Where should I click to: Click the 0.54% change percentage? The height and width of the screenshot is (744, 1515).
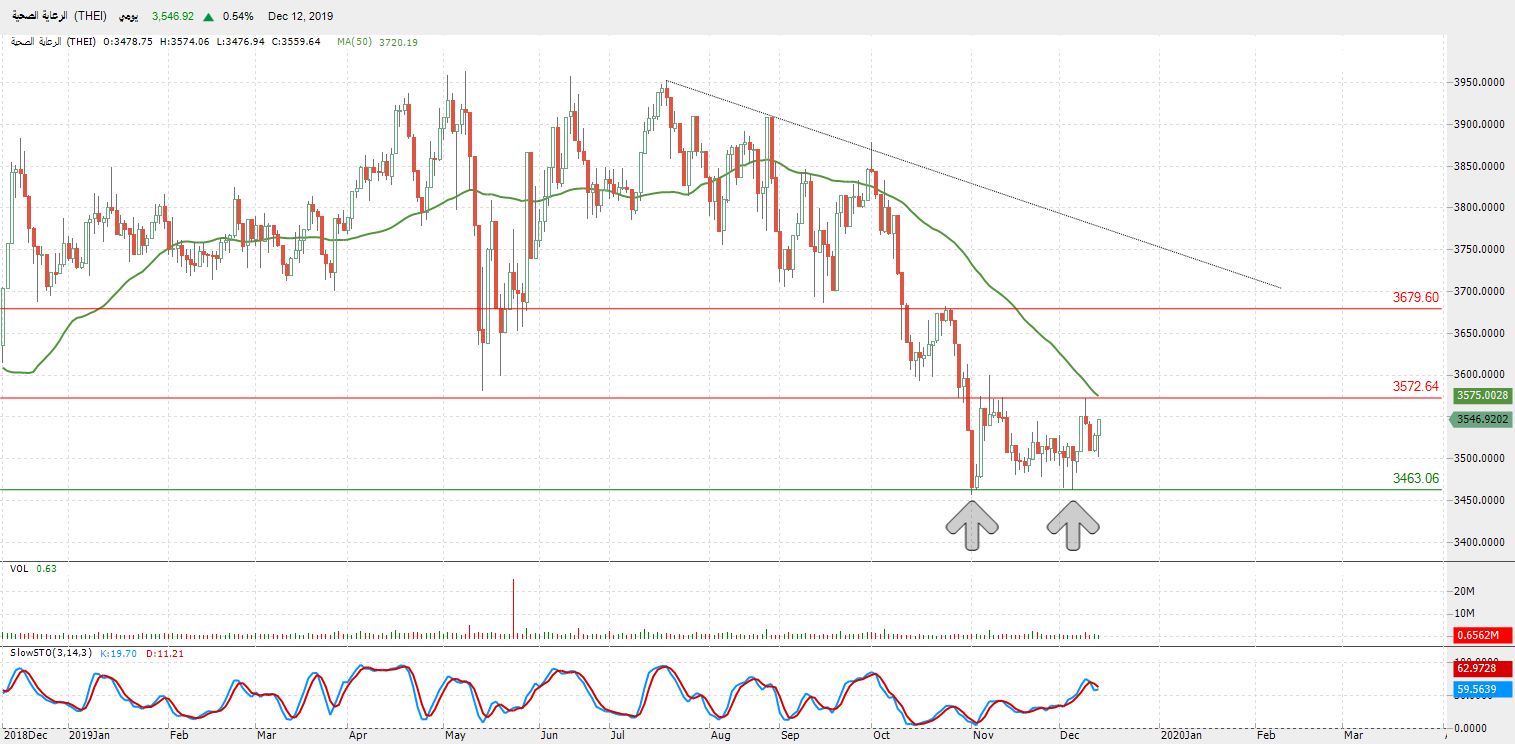point(238,17)
